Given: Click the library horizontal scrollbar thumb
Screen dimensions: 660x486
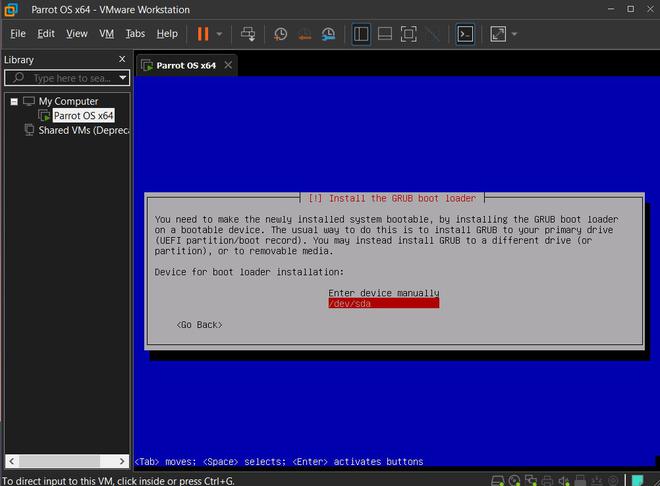Looking at the screenshot, I should tap(59, 461).
